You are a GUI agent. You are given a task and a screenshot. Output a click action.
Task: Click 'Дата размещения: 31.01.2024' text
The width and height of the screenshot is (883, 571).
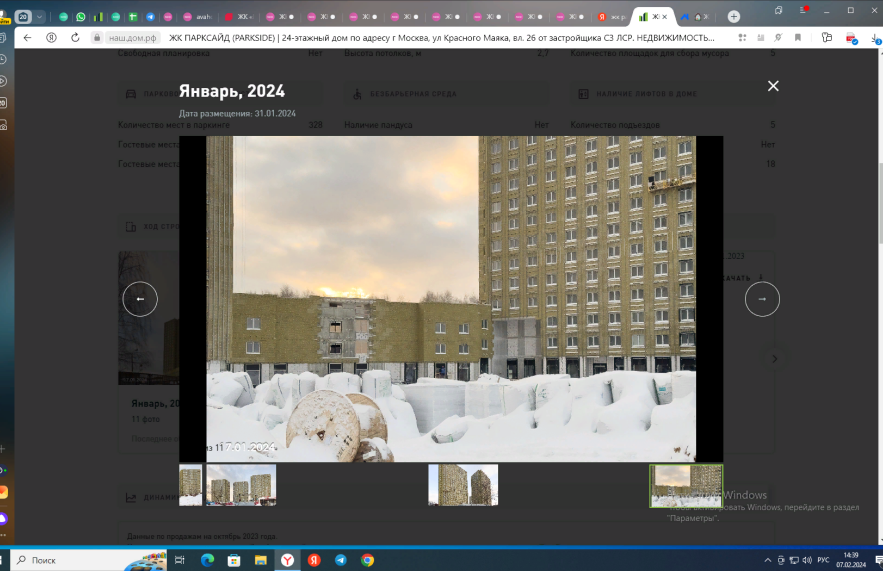pyautogui.click(x=237, y=113)
